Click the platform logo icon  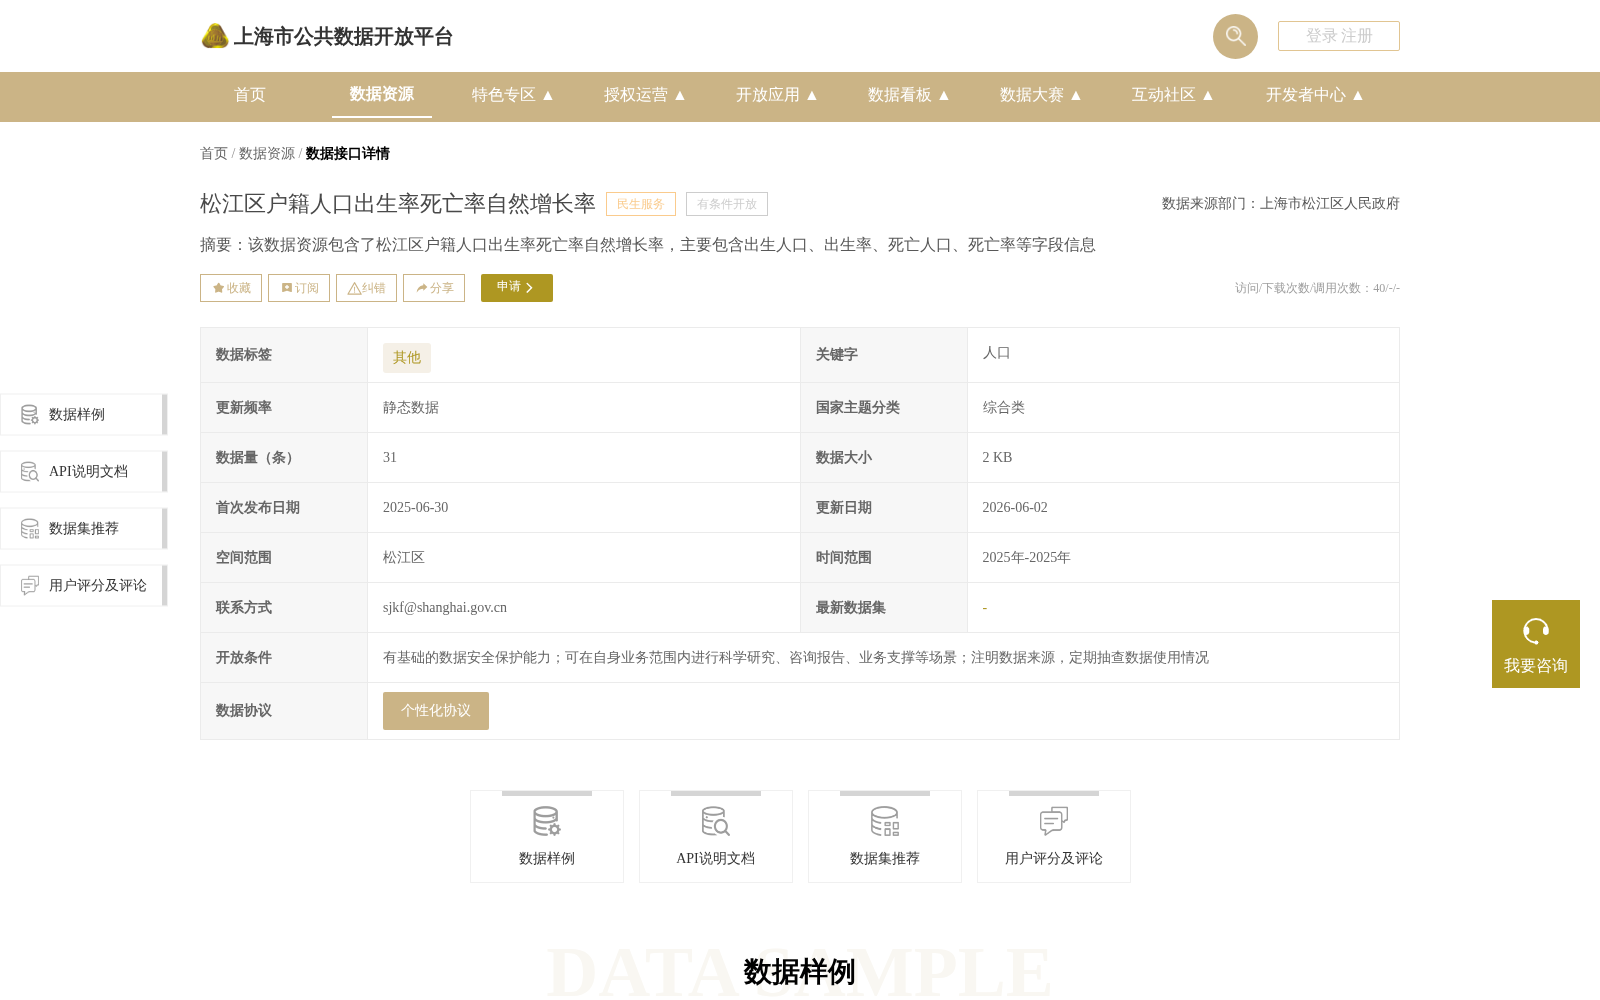[x=215, y=36]
